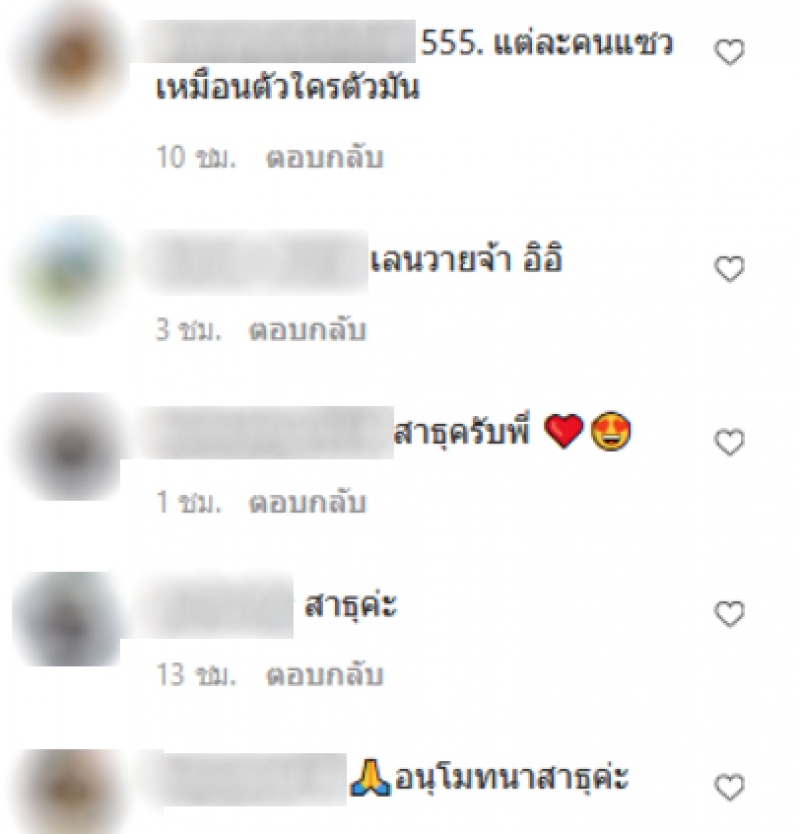This screenshot has height=834, width=800.
Task: Like the '555. แต่ละคนแซว' comment
Action: coord(729,52)
